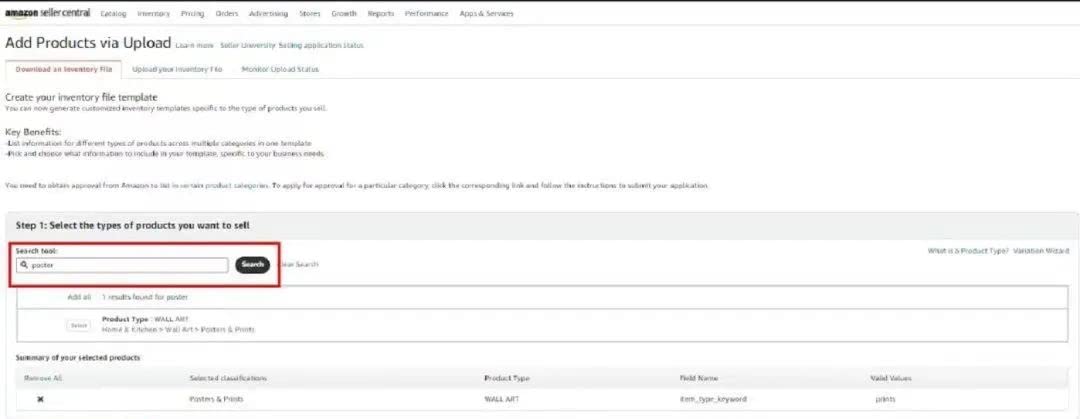Open the Catalog menu
The height and width of the screenshot is (419, 1080).
(x=114, y=14)
